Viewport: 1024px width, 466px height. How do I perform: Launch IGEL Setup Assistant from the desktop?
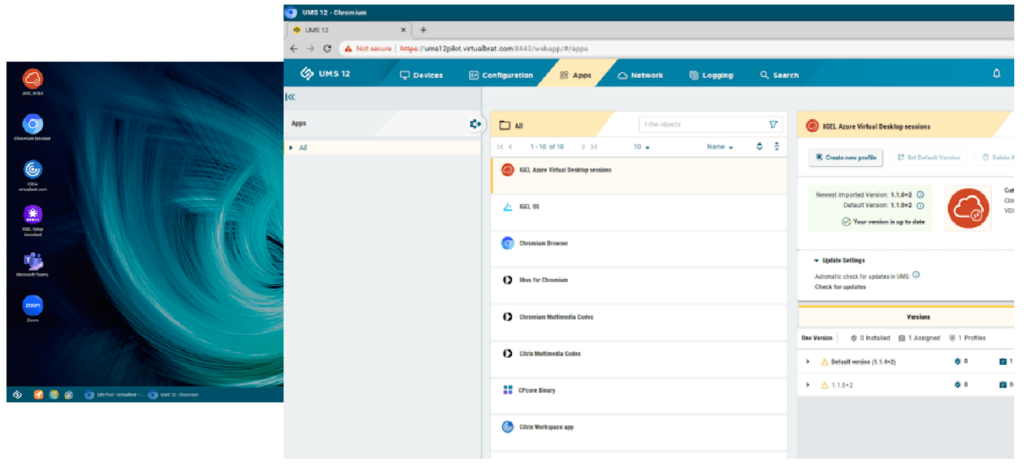coord(32,214)
